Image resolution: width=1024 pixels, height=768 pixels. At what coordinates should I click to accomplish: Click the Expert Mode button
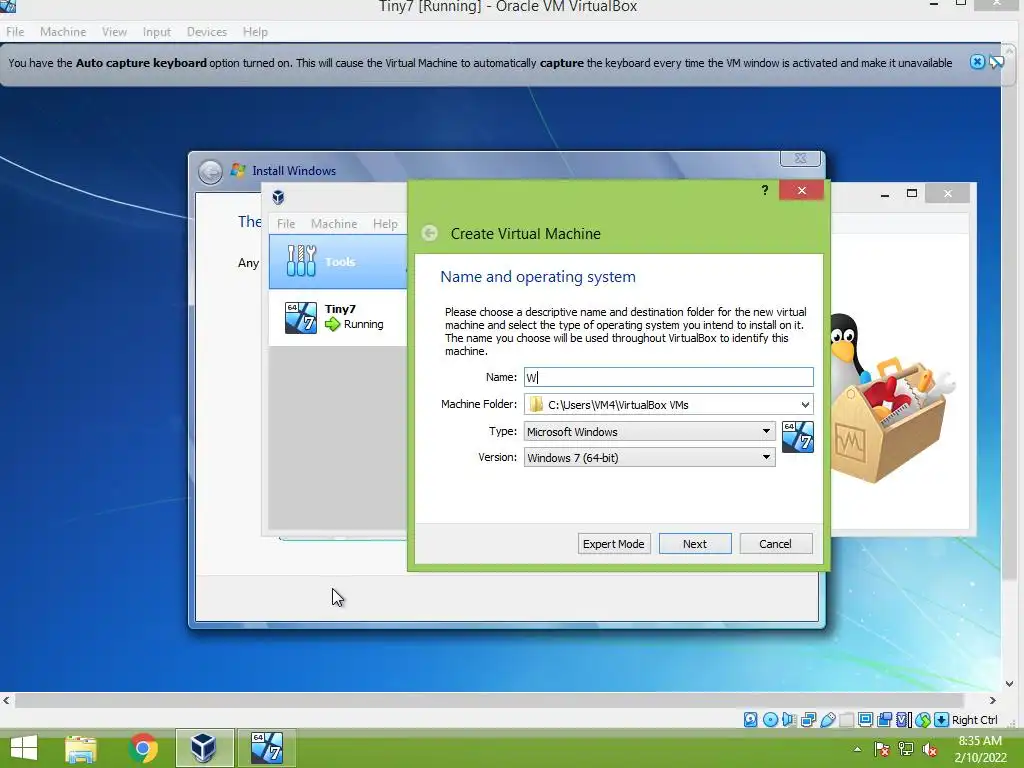pyautogui.click(x=613, y=544)
